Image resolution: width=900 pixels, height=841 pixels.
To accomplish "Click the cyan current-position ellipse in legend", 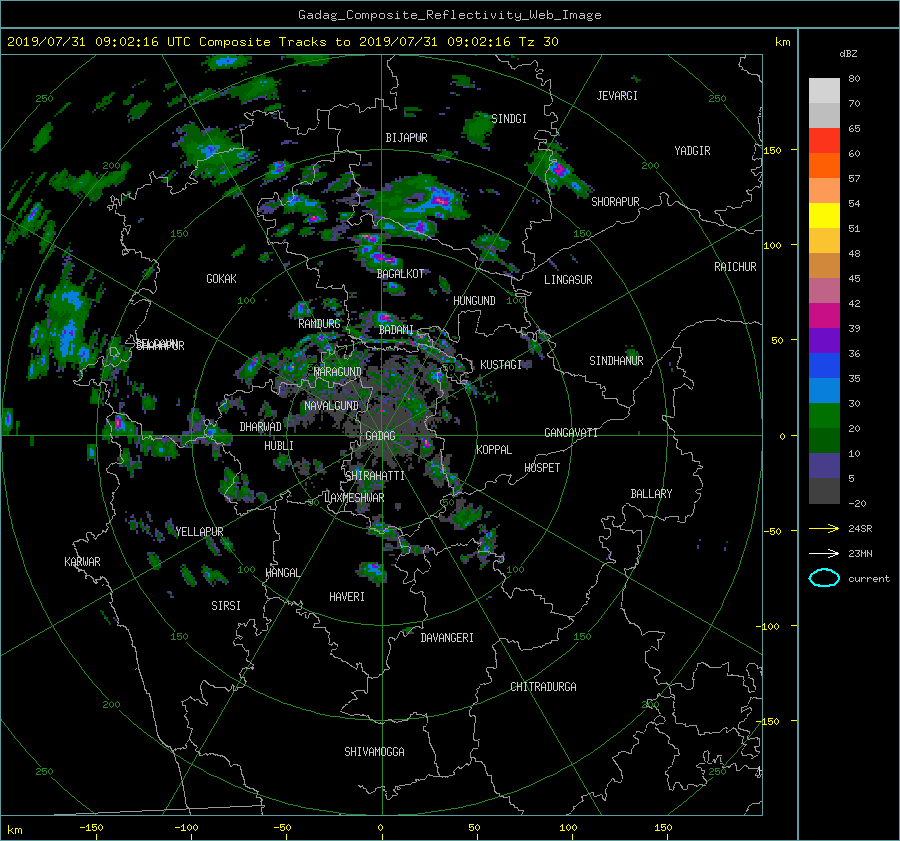I will 824,578.
